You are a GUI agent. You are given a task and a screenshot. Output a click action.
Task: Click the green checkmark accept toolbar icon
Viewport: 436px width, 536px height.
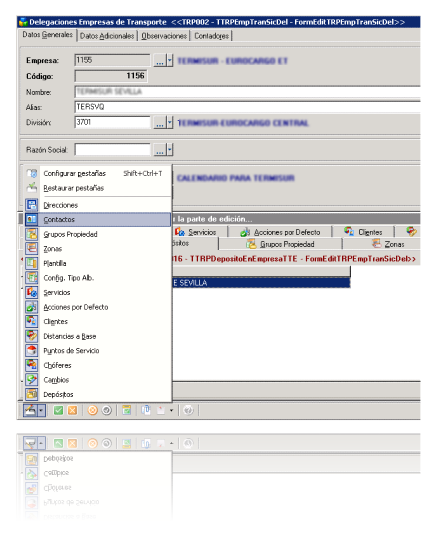[58, 410]
